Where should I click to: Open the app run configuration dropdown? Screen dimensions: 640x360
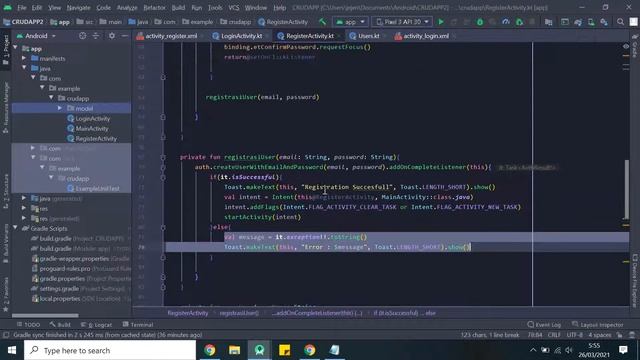(350, 22)
